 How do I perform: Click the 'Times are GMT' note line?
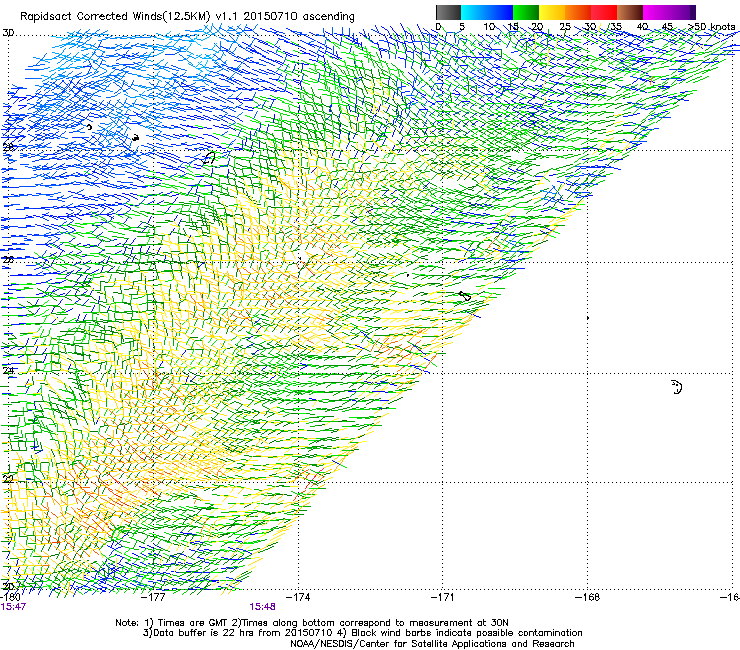[312, 623]
